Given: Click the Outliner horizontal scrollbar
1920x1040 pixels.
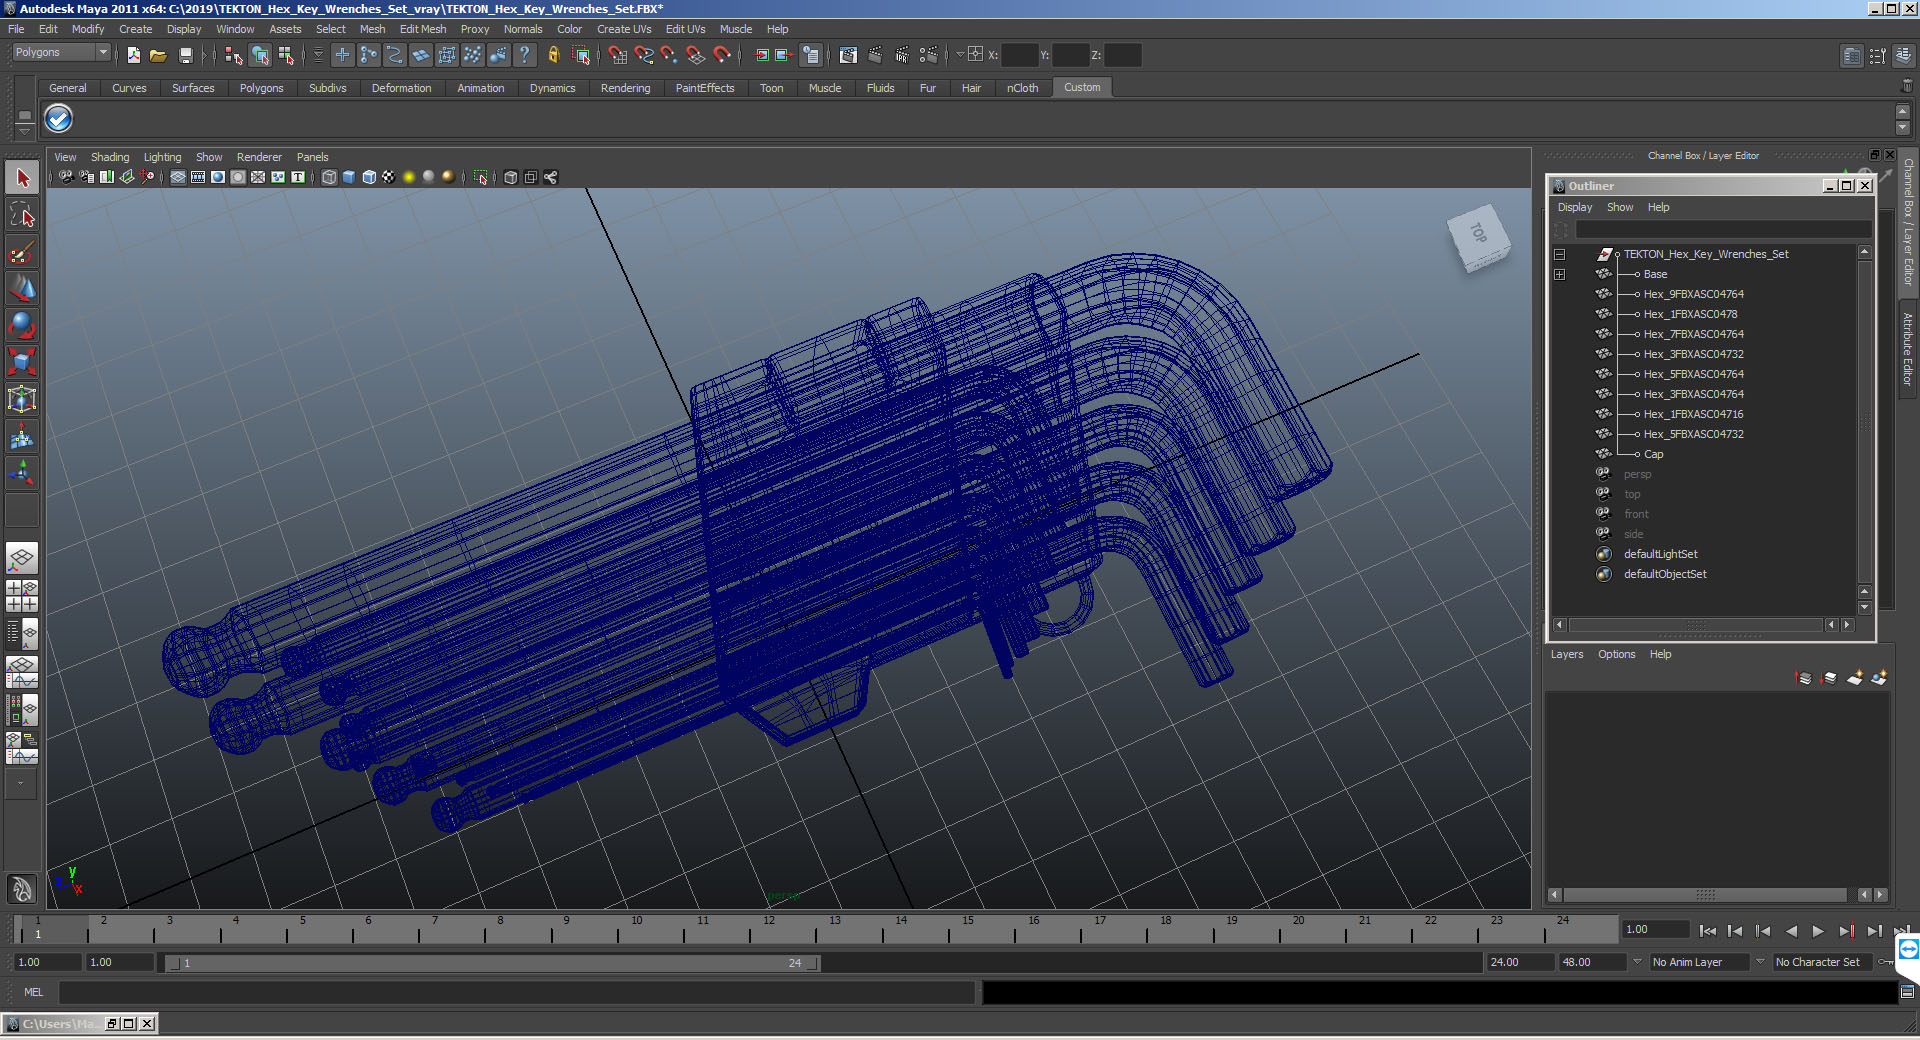Looking at the screenshot, I should 1696,625.
